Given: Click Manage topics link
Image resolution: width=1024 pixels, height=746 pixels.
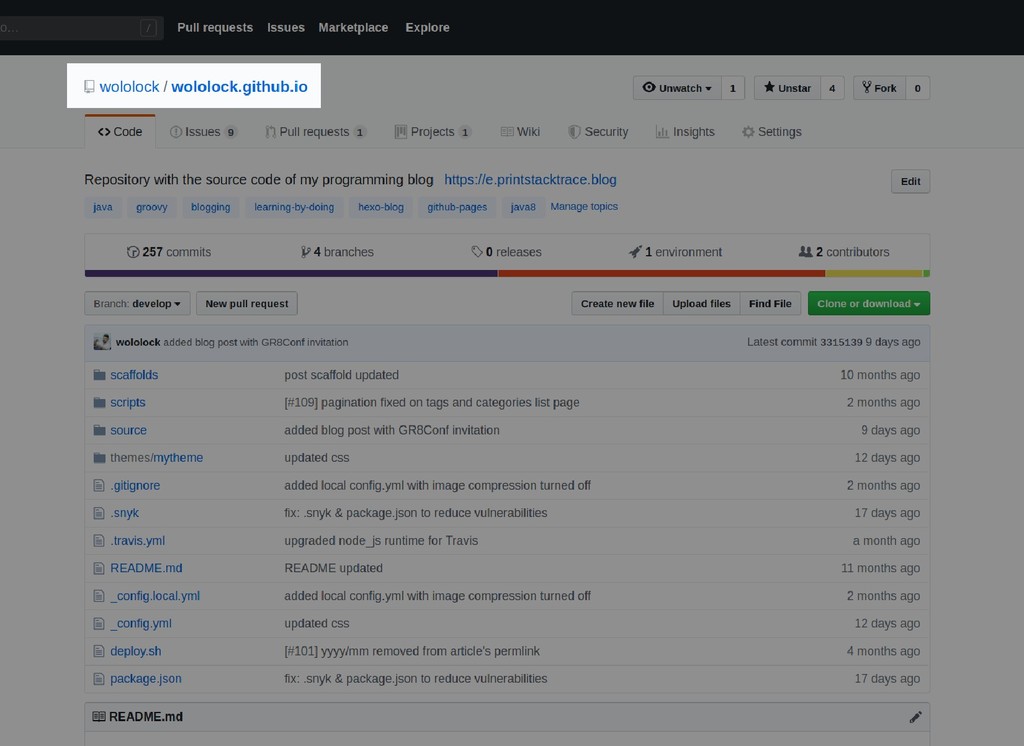Looking at the screenshot, I should [584, 206].
